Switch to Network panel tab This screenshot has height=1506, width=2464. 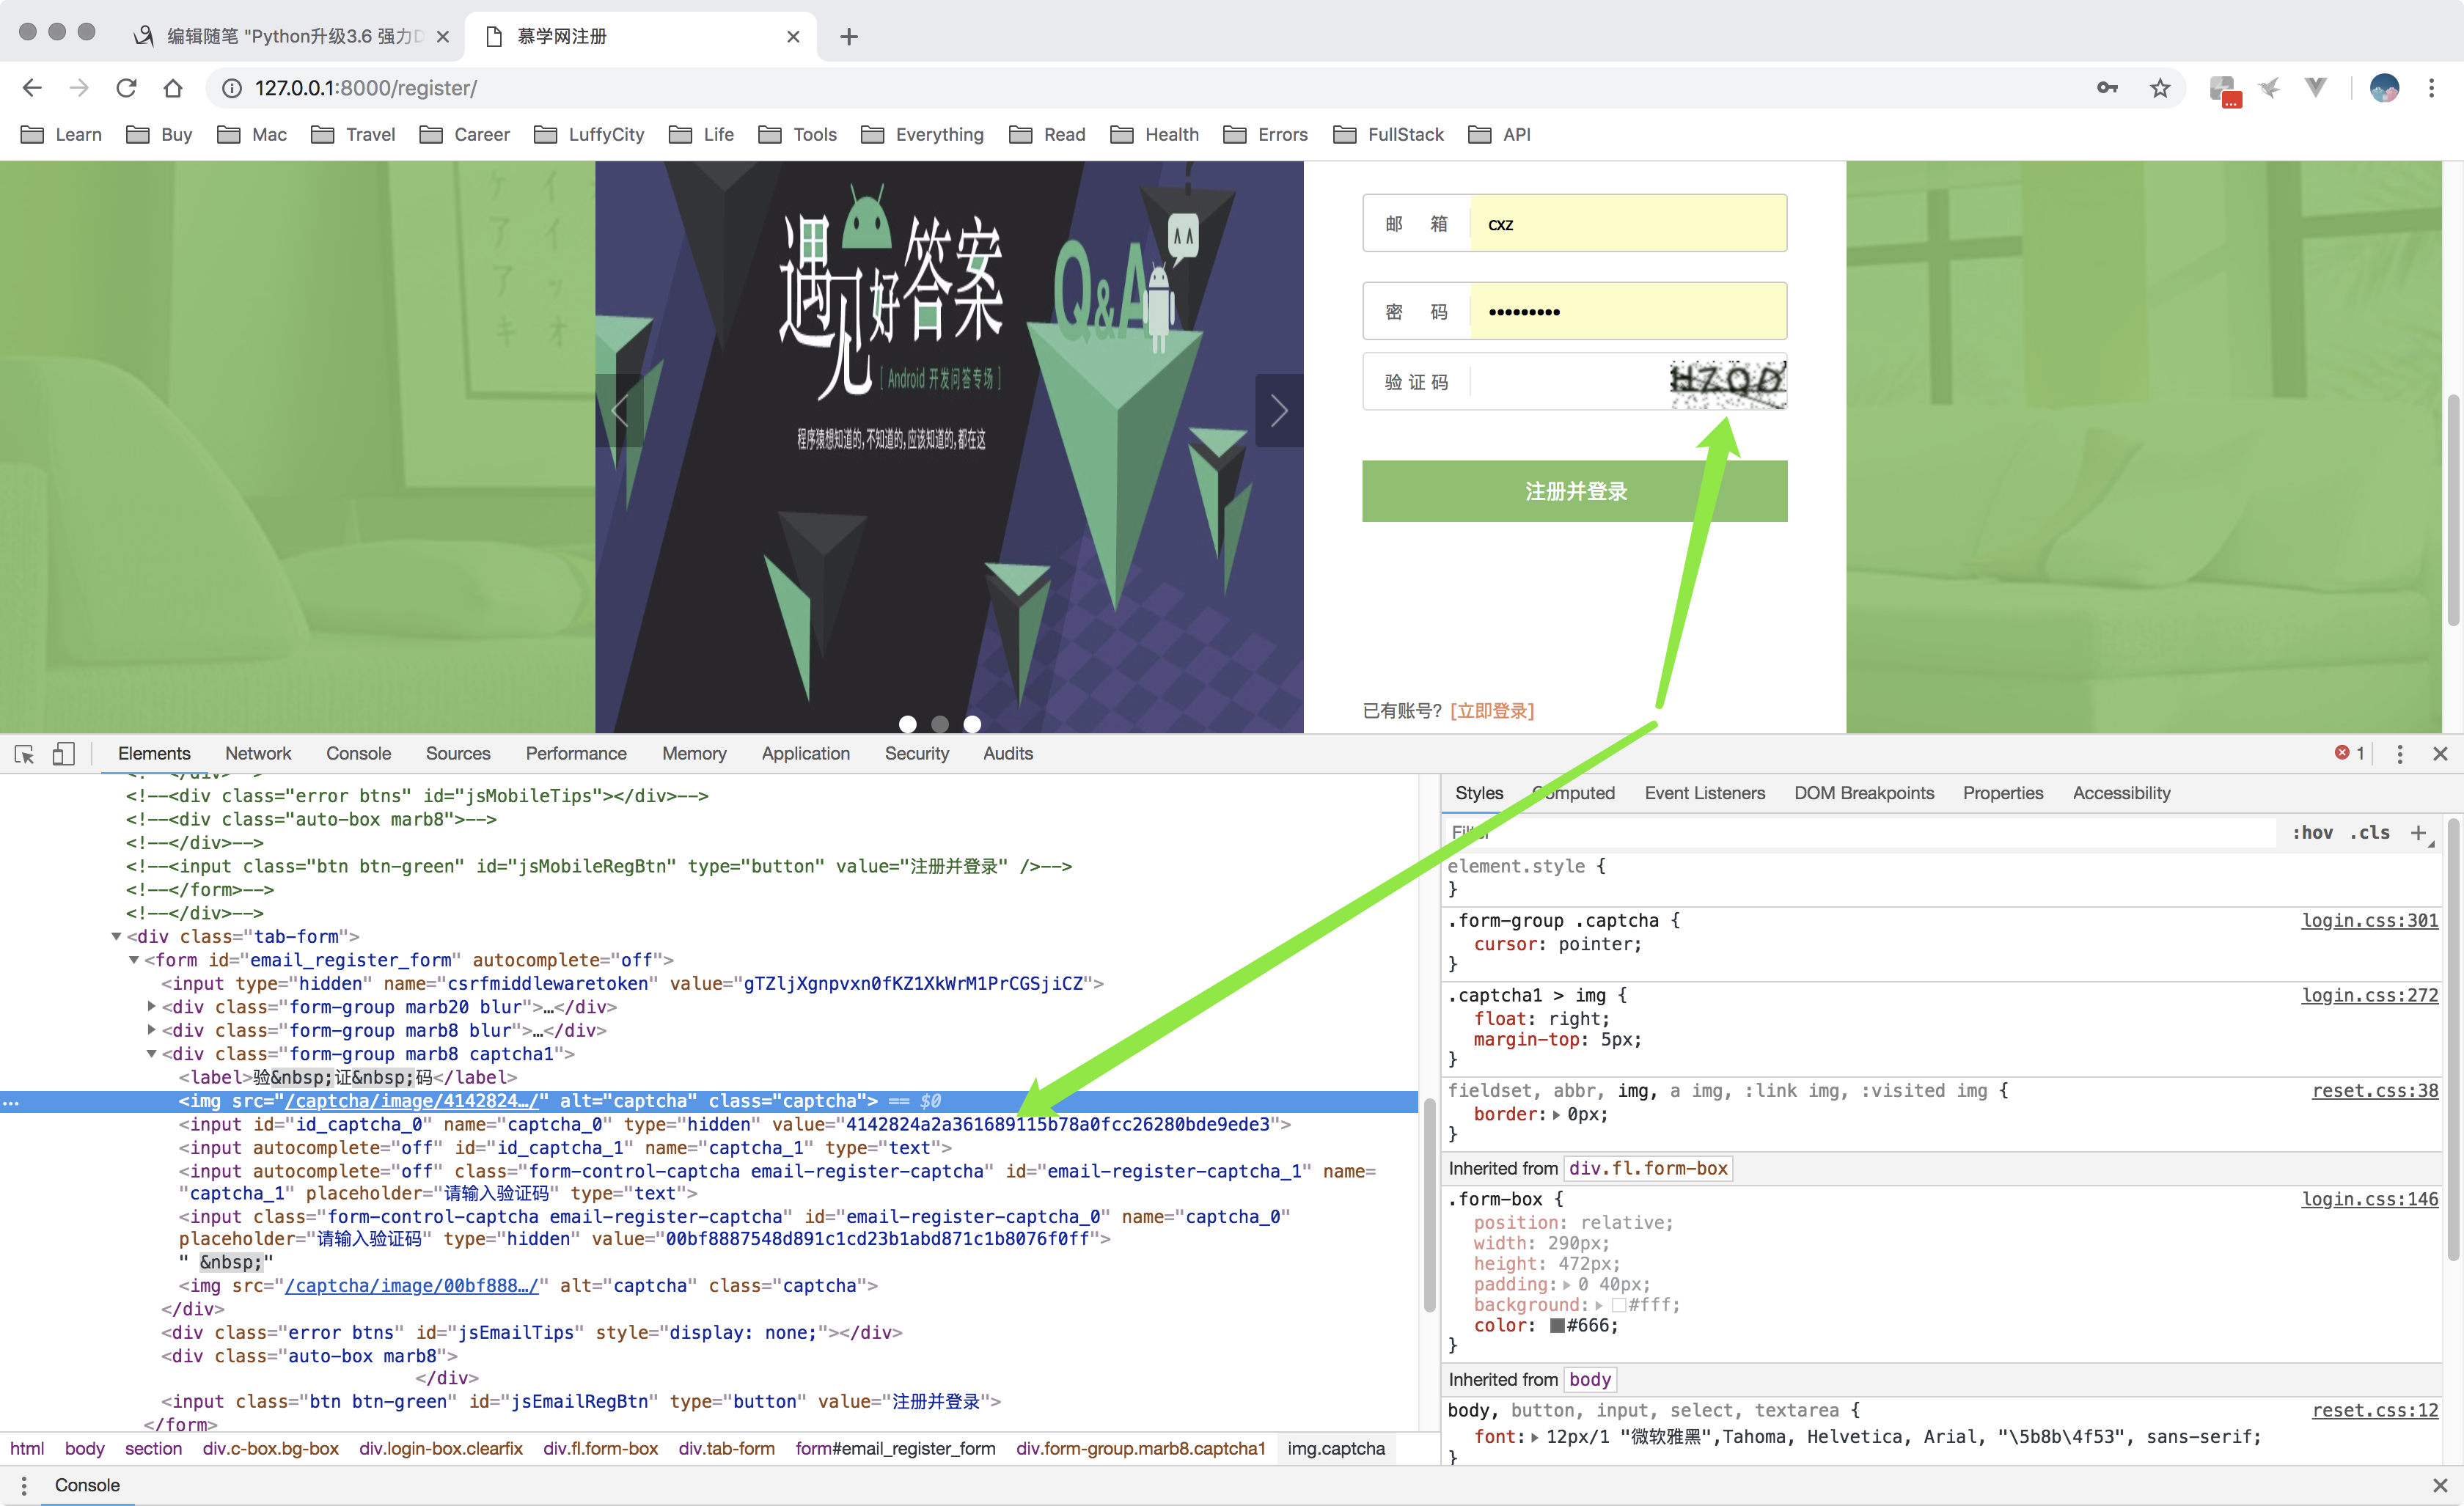click(257, 754)
